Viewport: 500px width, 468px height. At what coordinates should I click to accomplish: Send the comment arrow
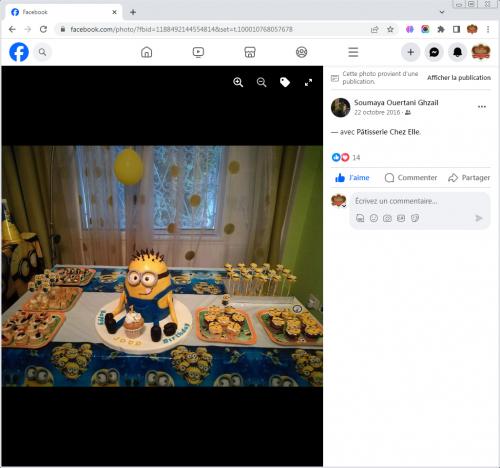479,218
